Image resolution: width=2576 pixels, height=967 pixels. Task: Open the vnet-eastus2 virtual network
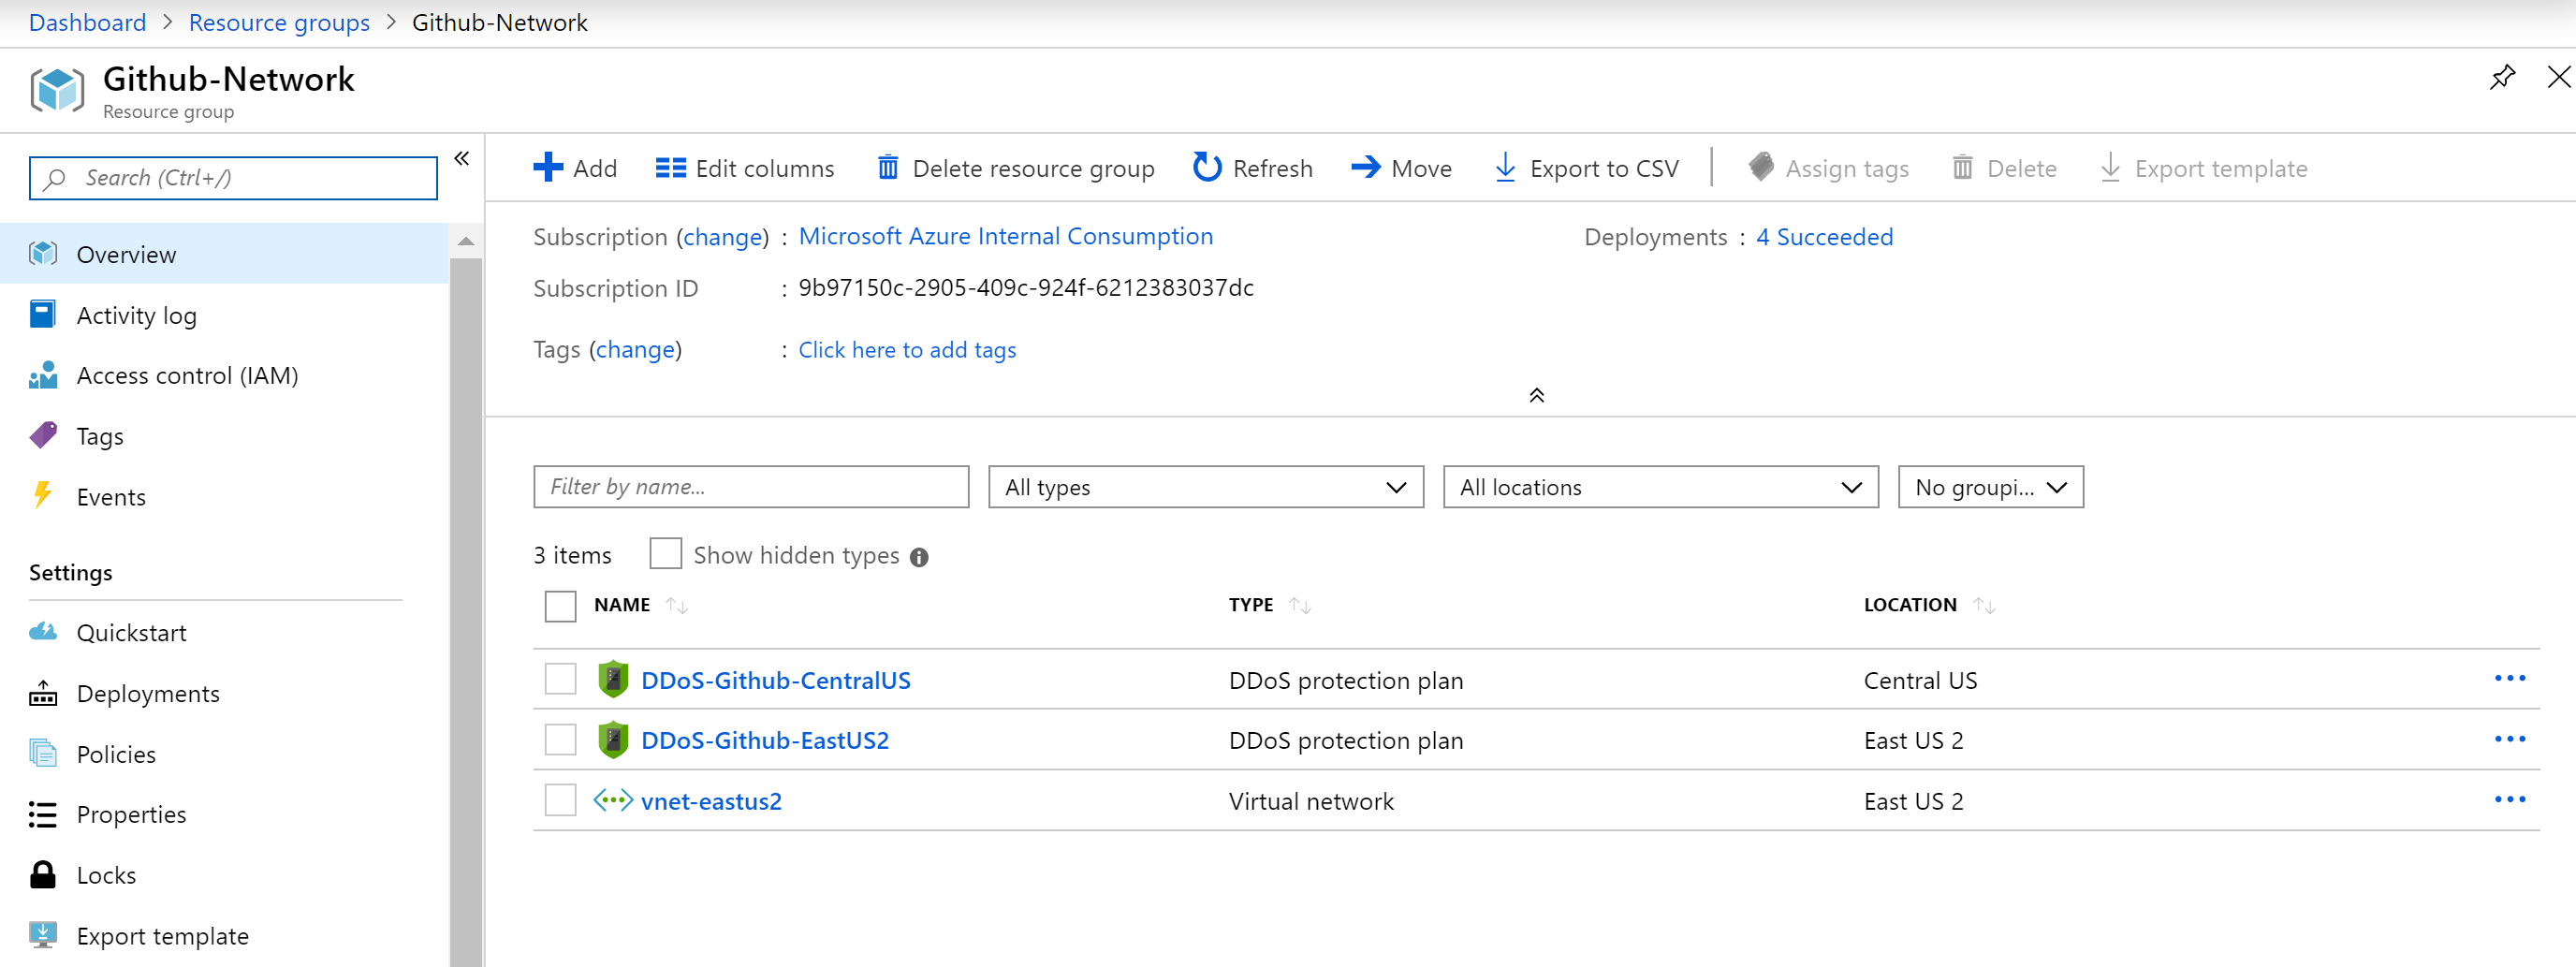[x=711, y=802]
